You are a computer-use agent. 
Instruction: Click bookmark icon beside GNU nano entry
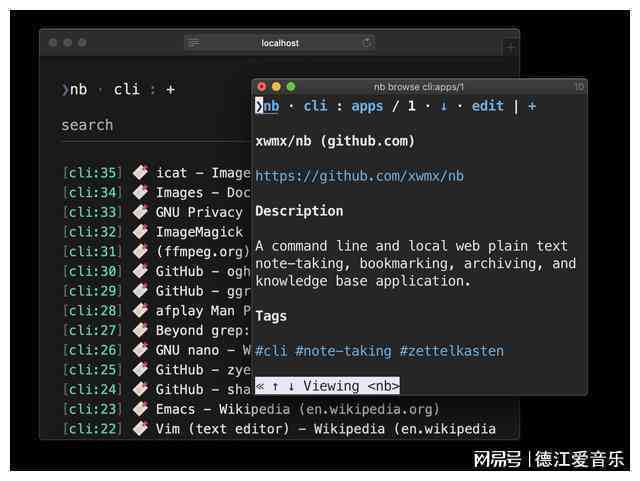click(140, 350)
